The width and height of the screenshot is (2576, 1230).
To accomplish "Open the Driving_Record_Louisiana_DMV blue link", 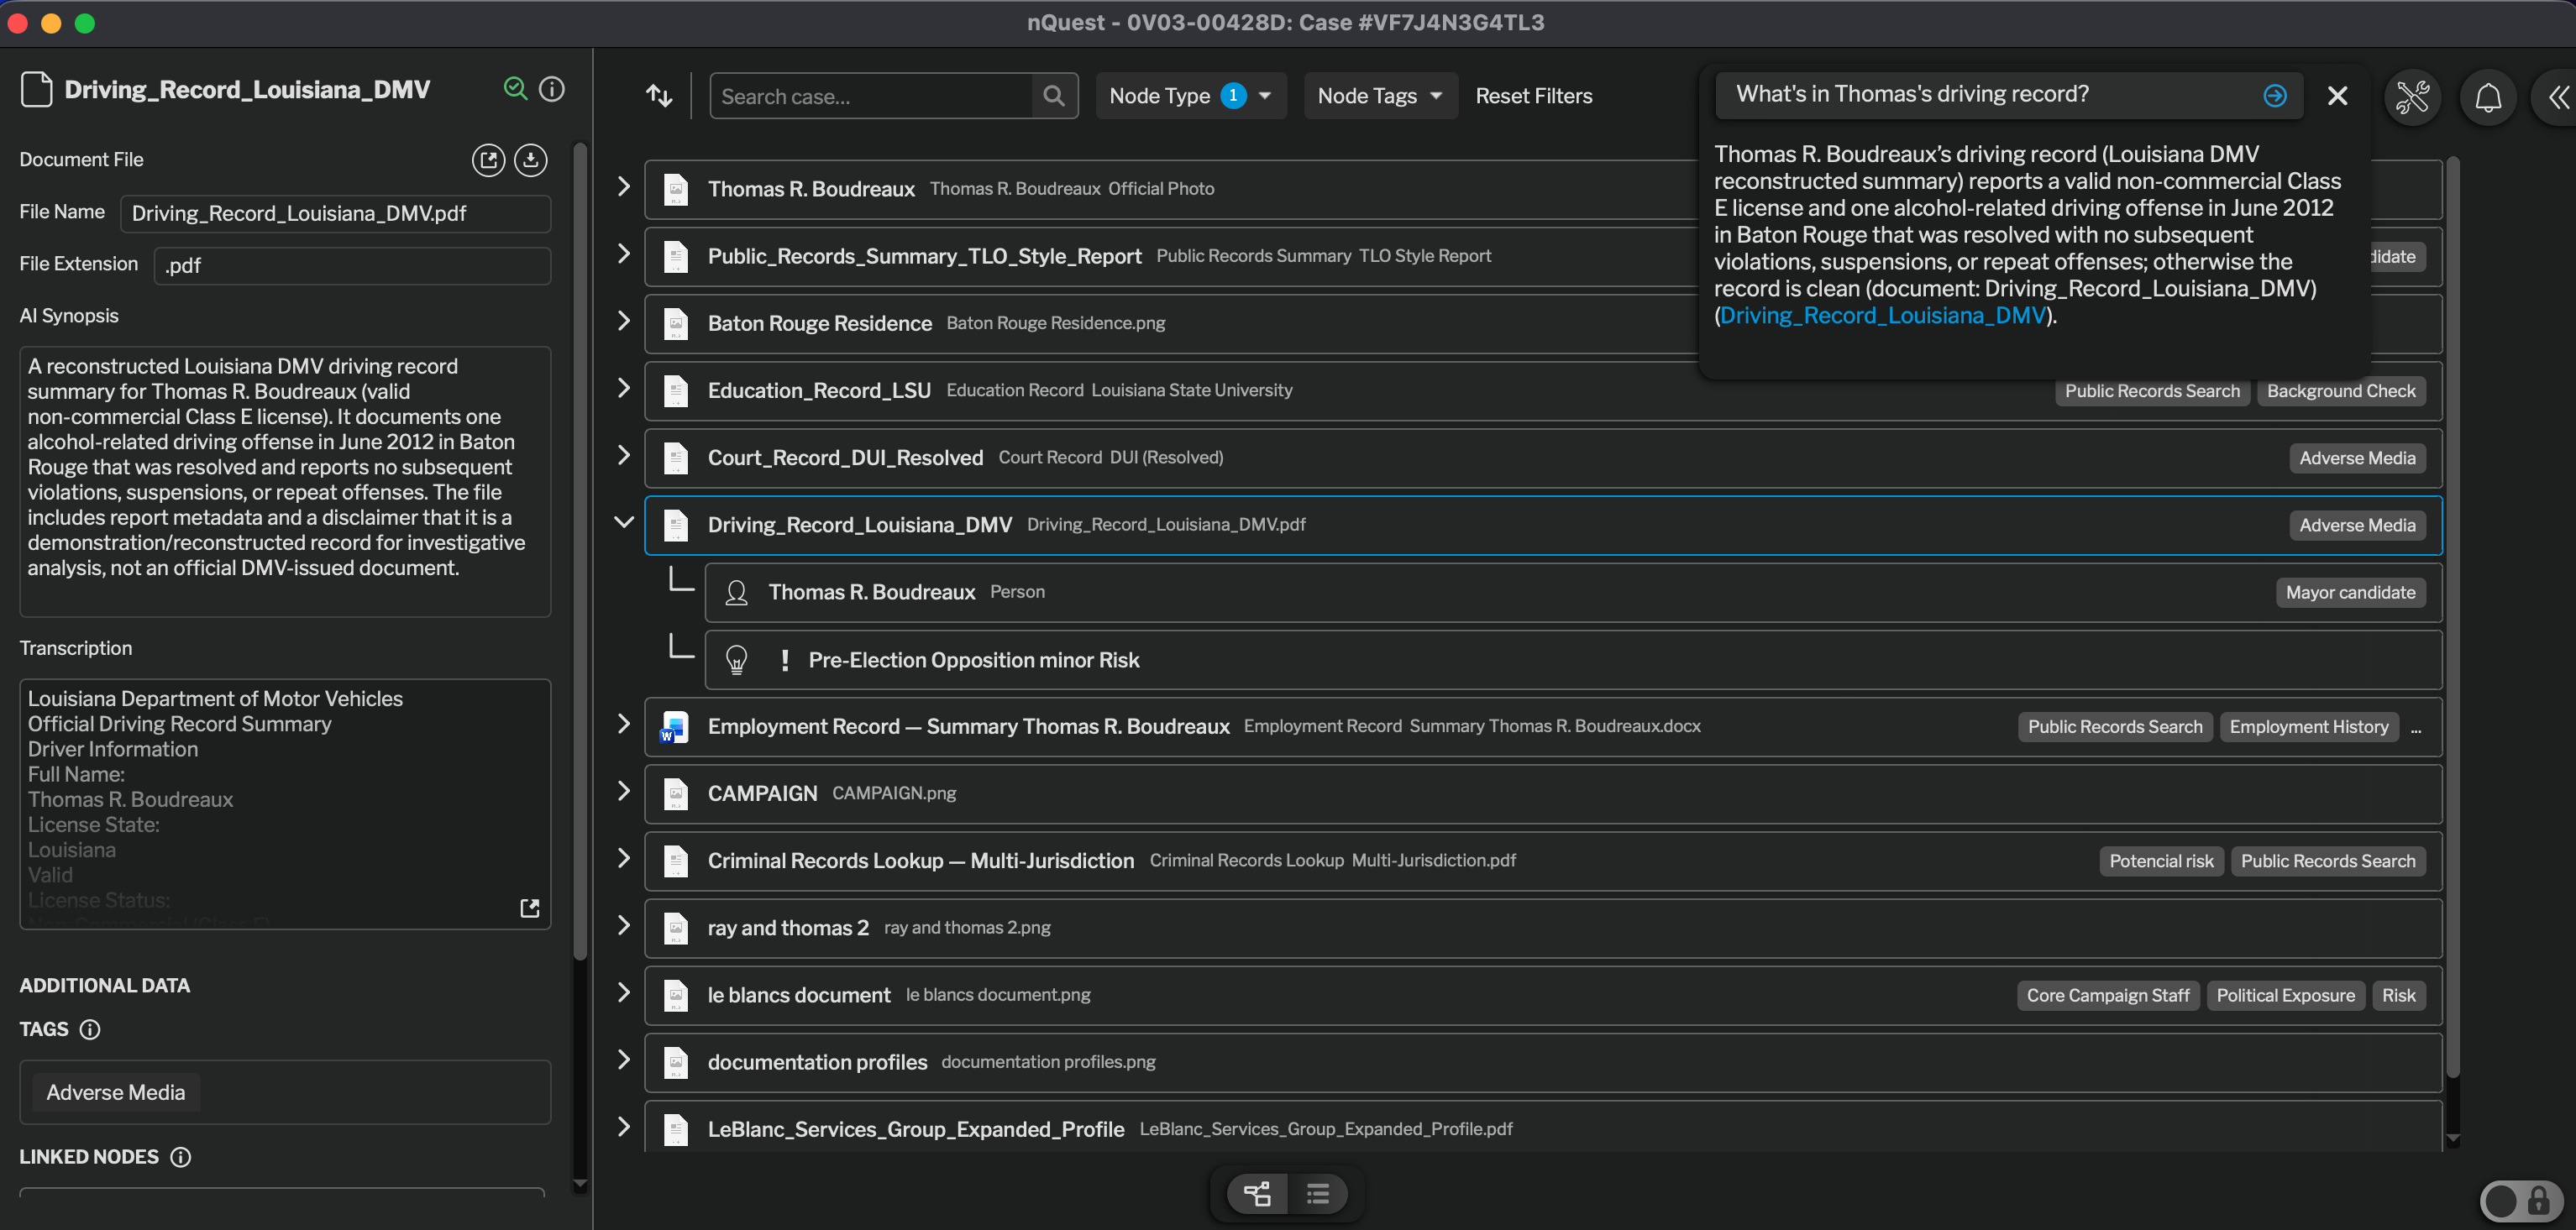I will [1882, 315].
